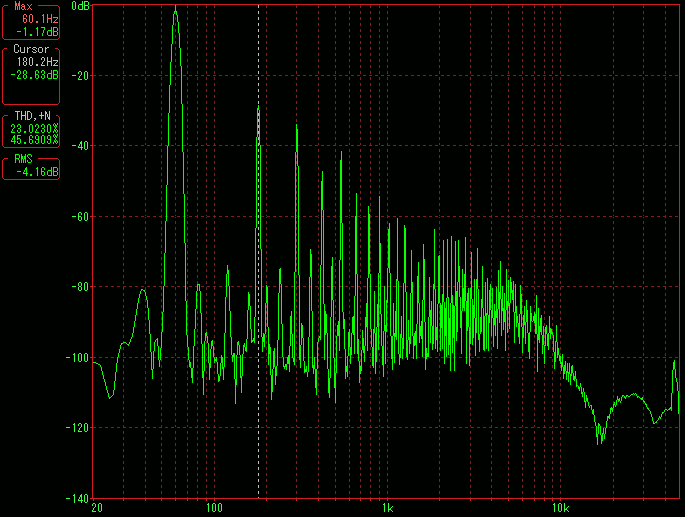Click the RMS value -4.16dB
This screenshot has width=685, height=517.
[37, 172]
